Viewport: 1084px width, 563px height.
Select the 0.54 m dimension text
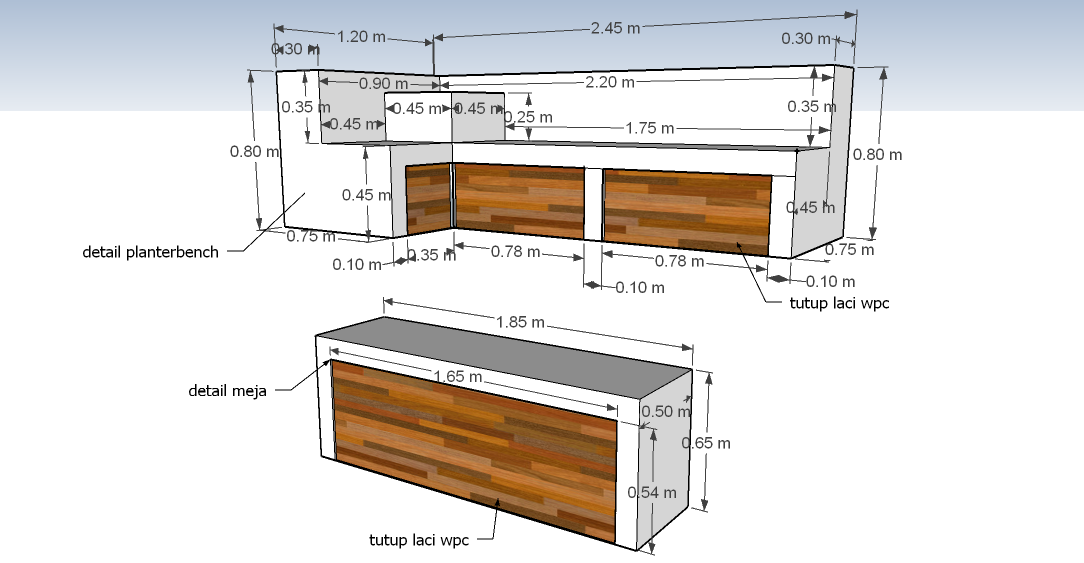[x=652, y=492]
